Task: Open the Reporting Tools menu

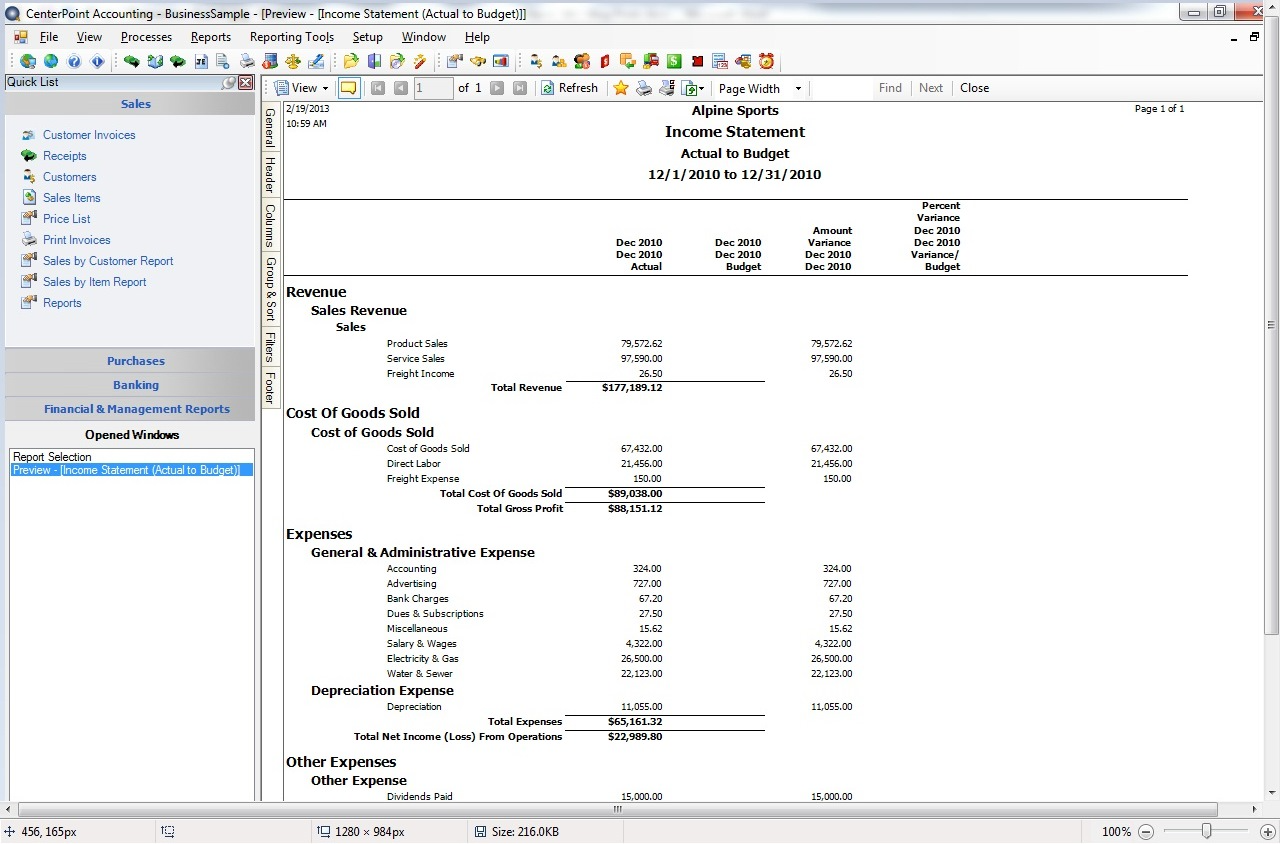Action: [x=292, y=37]
